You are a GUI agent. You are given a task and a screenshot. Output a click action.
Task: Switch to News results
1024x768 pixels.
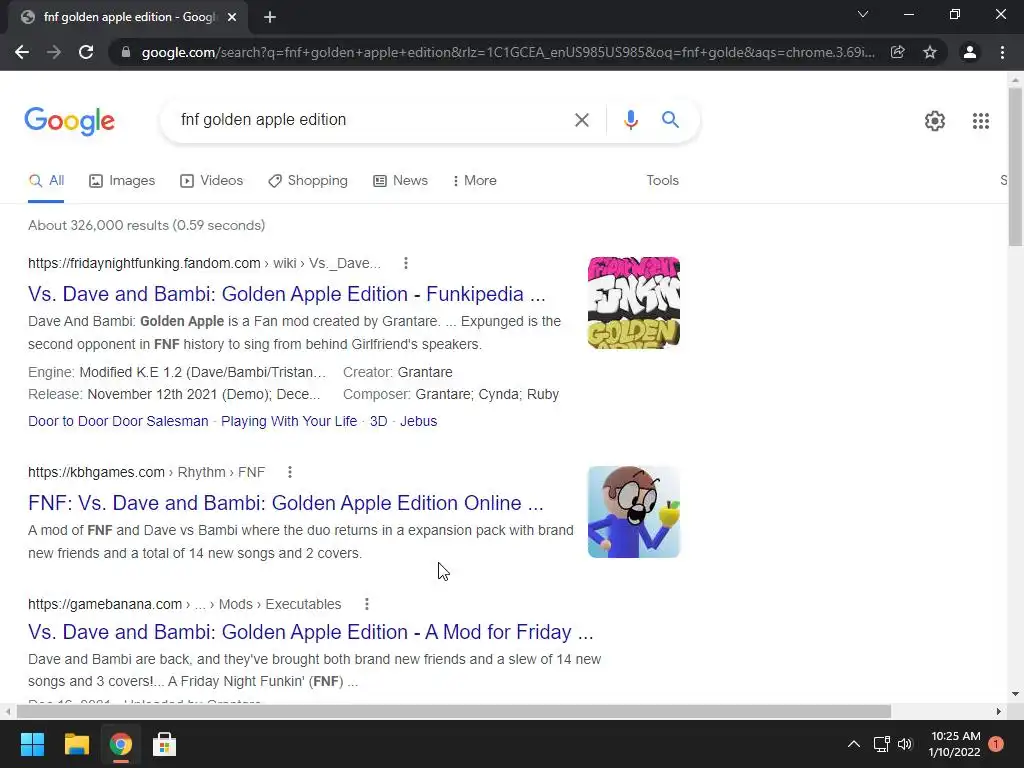click(x=400, y=181)
